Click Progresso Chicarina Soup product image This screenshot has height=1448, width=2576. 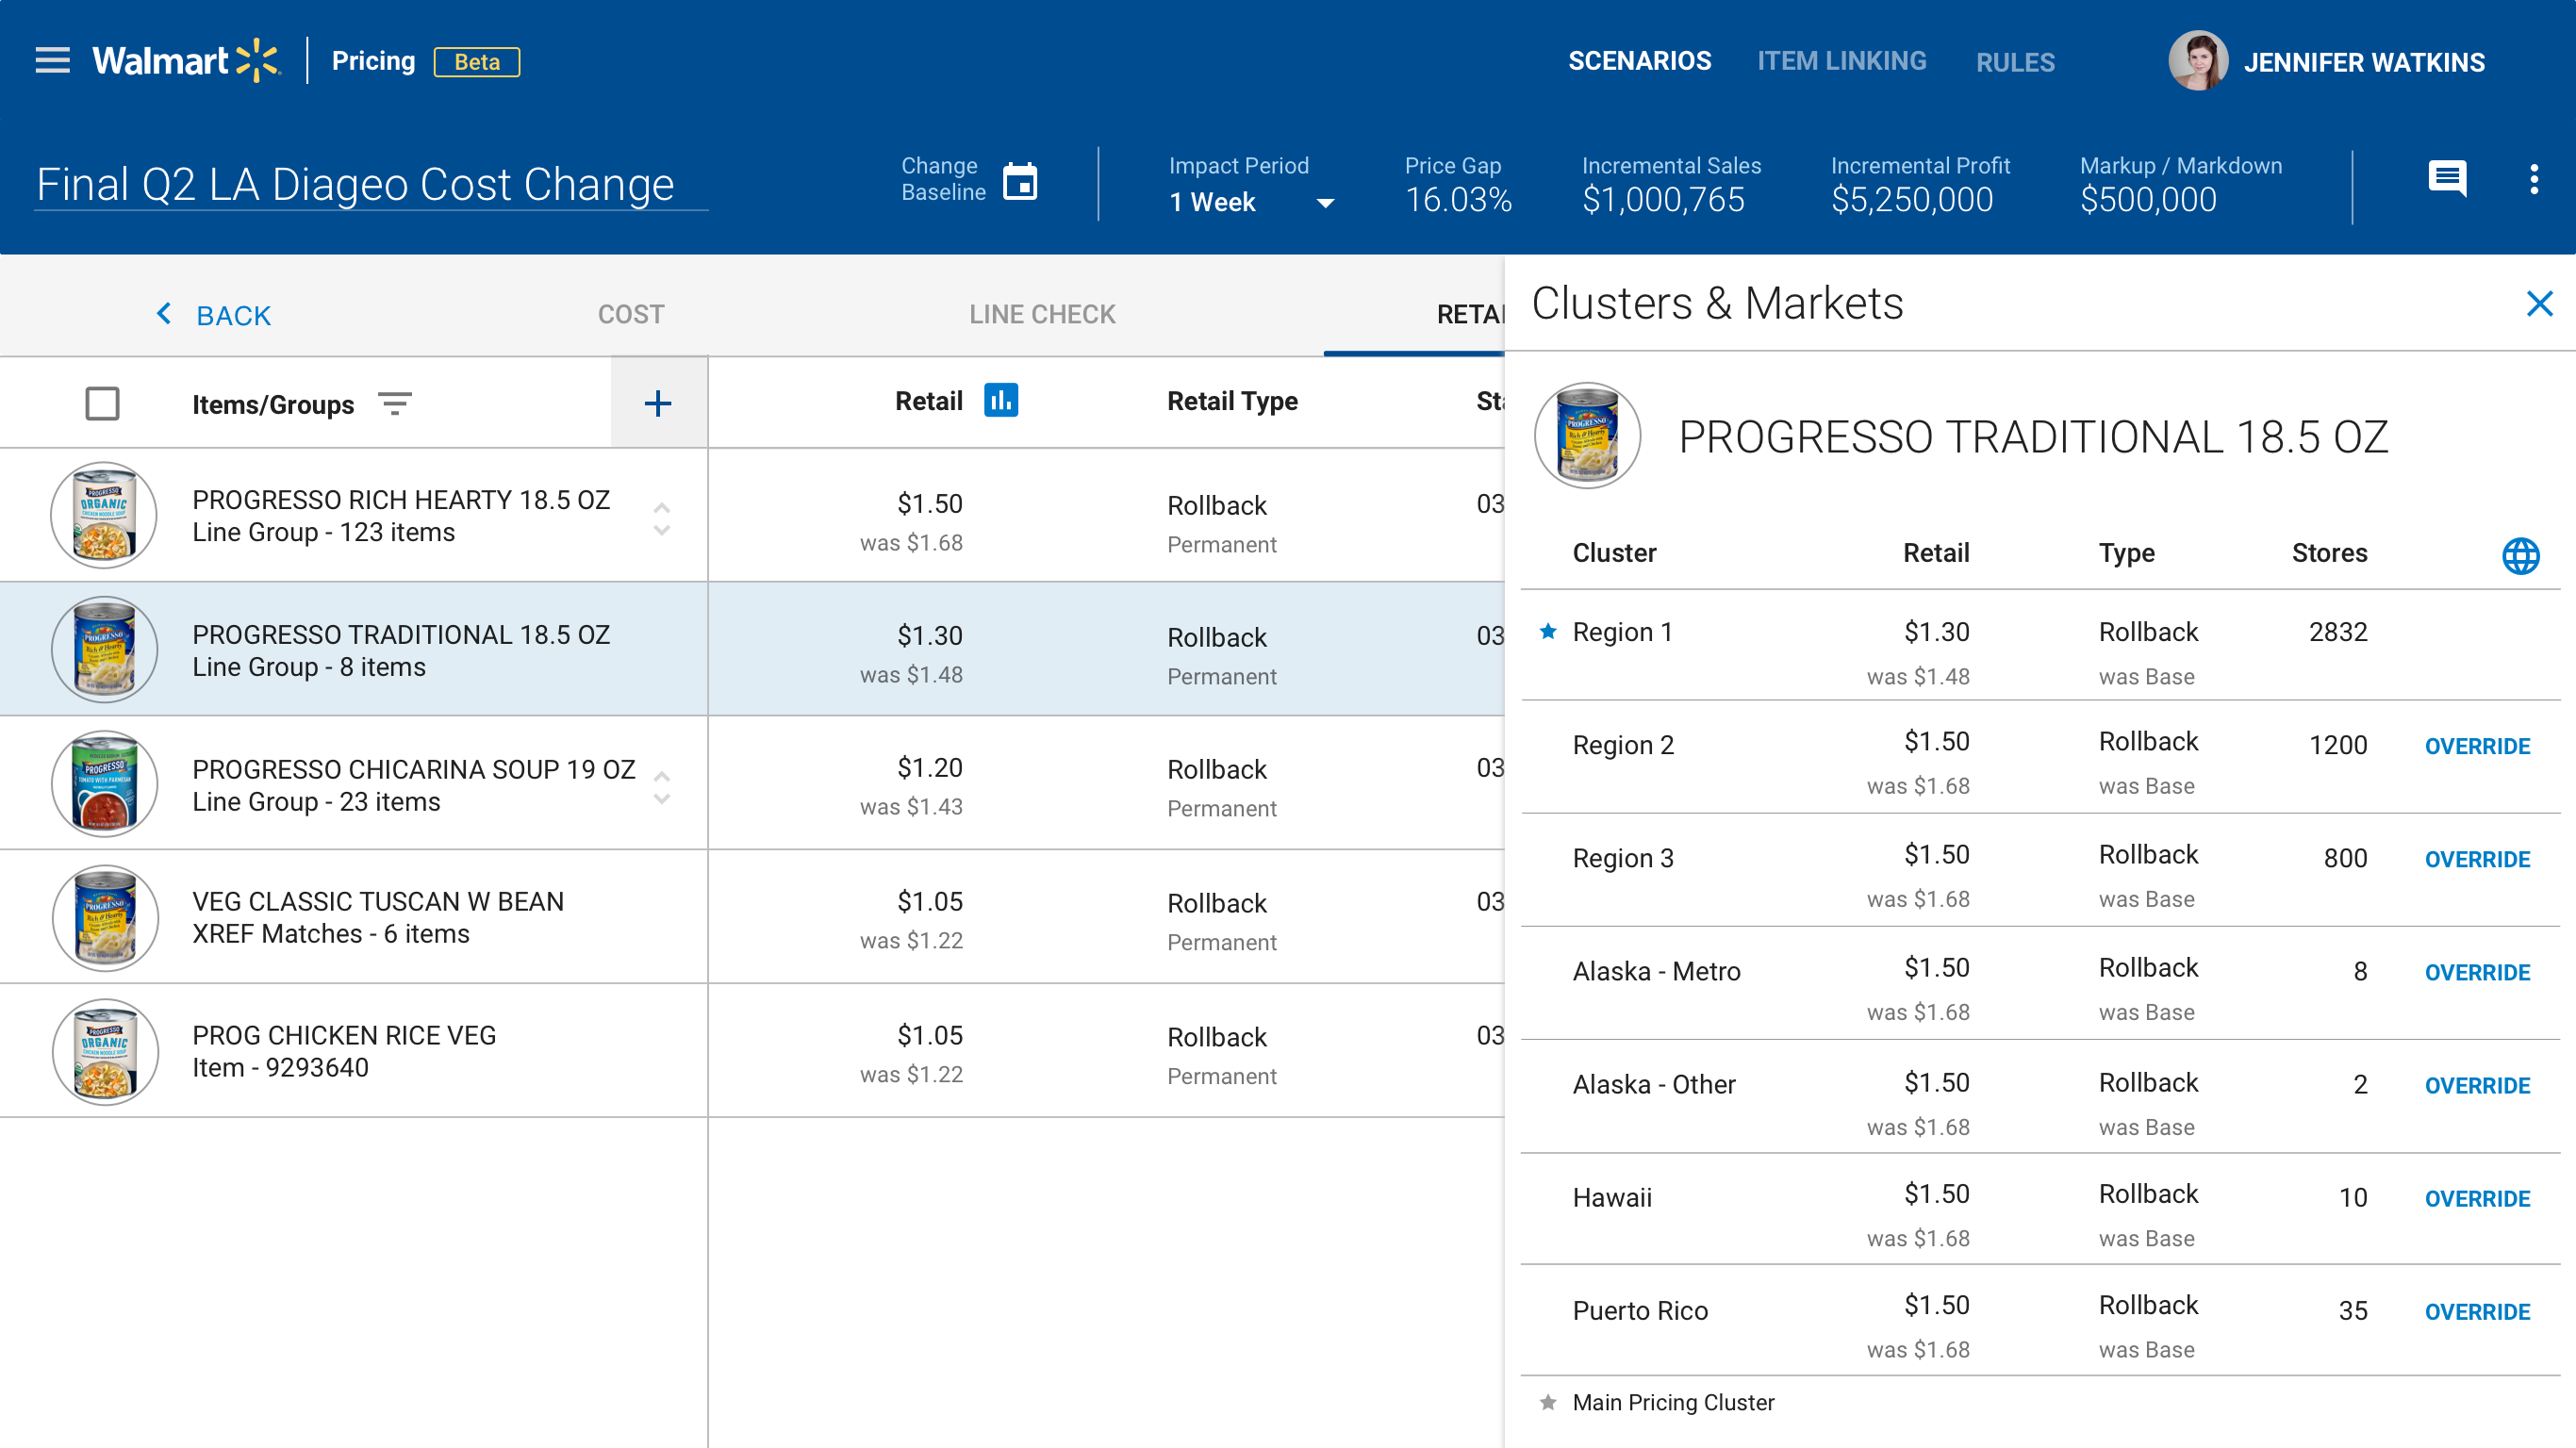click(104, 783)
